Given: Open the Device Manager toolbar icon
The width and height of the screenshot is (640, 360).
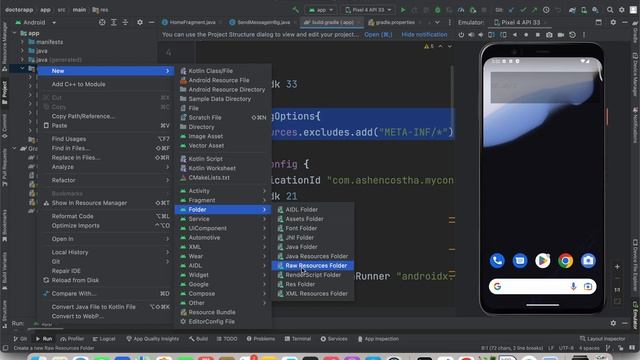Looking at the screenshot, I should (x=584, y=10).
